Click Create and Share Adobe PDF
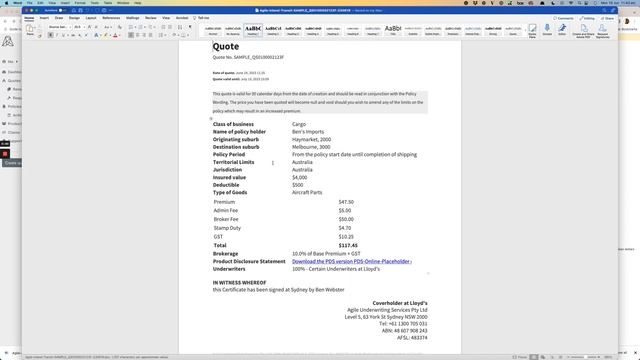The height and width of the screenshot is (360, 640). pos(583,31)
